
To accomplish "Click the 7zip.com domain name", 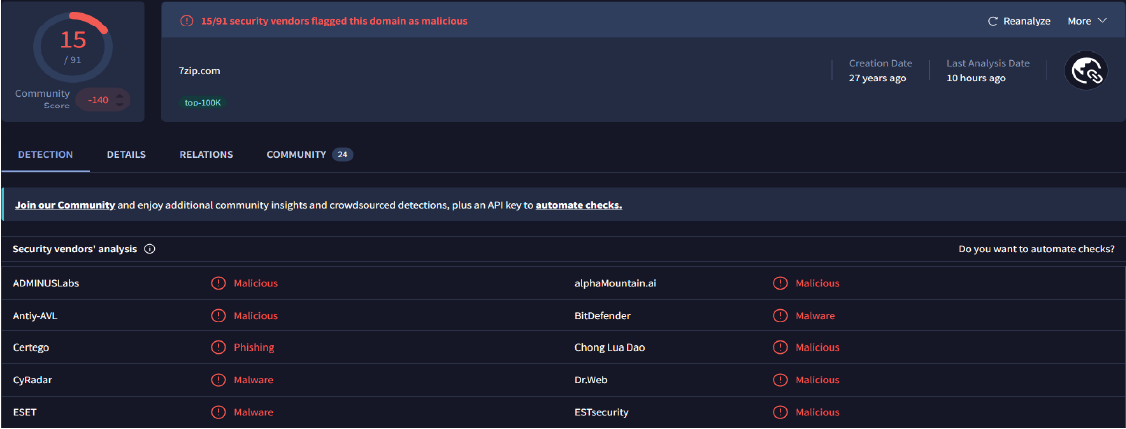I will [x=200, y=70].
